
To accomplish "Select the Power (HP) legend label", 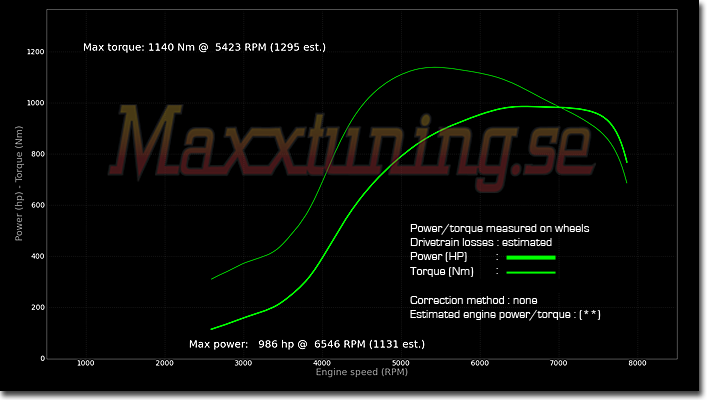I will click(438, 256).
